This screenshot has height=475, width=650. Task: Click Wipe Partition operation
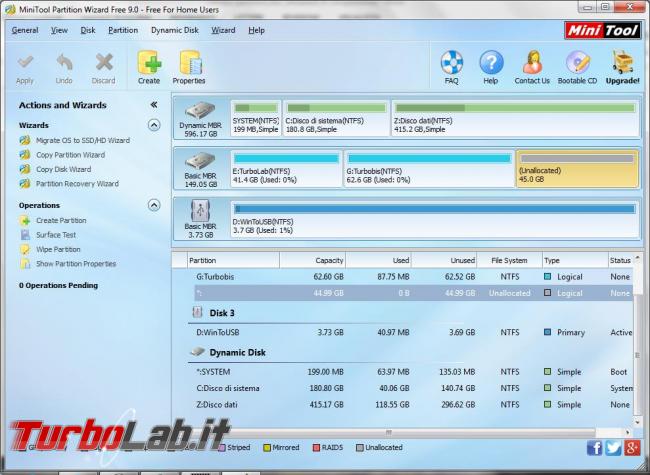point(50,250)
